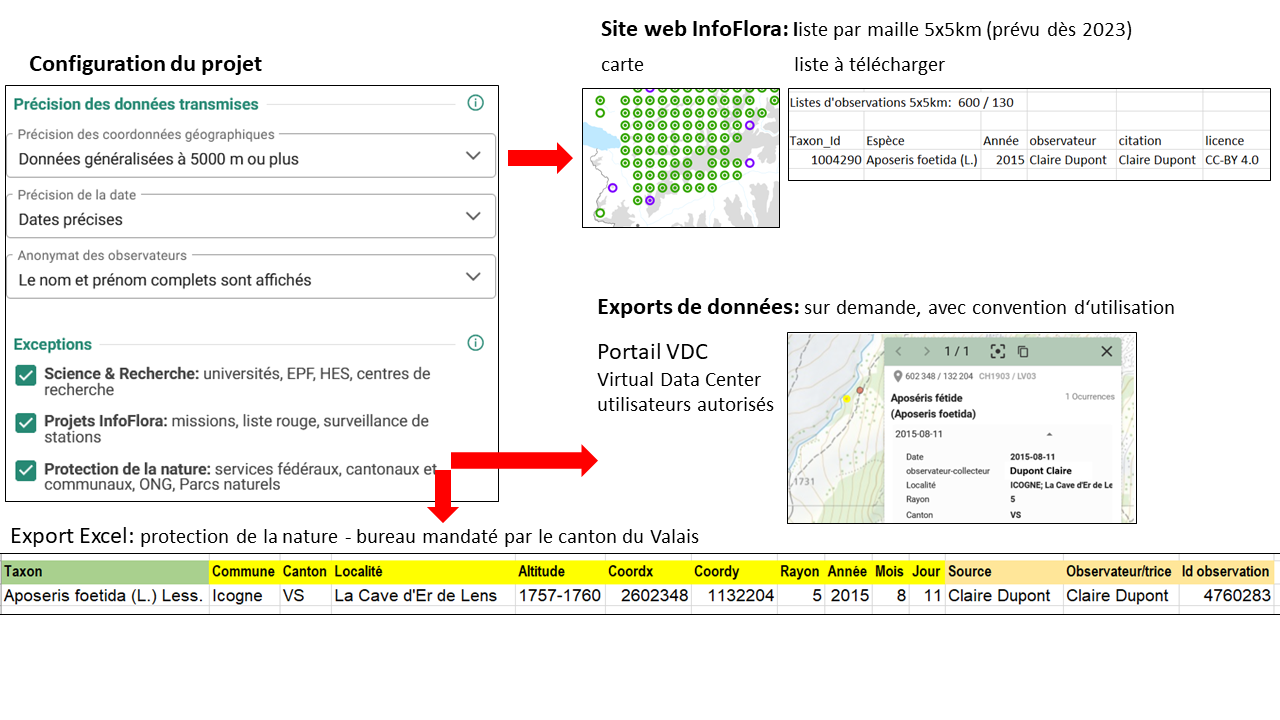Uncheck the Protection de la nature exception

pos(26,470)
